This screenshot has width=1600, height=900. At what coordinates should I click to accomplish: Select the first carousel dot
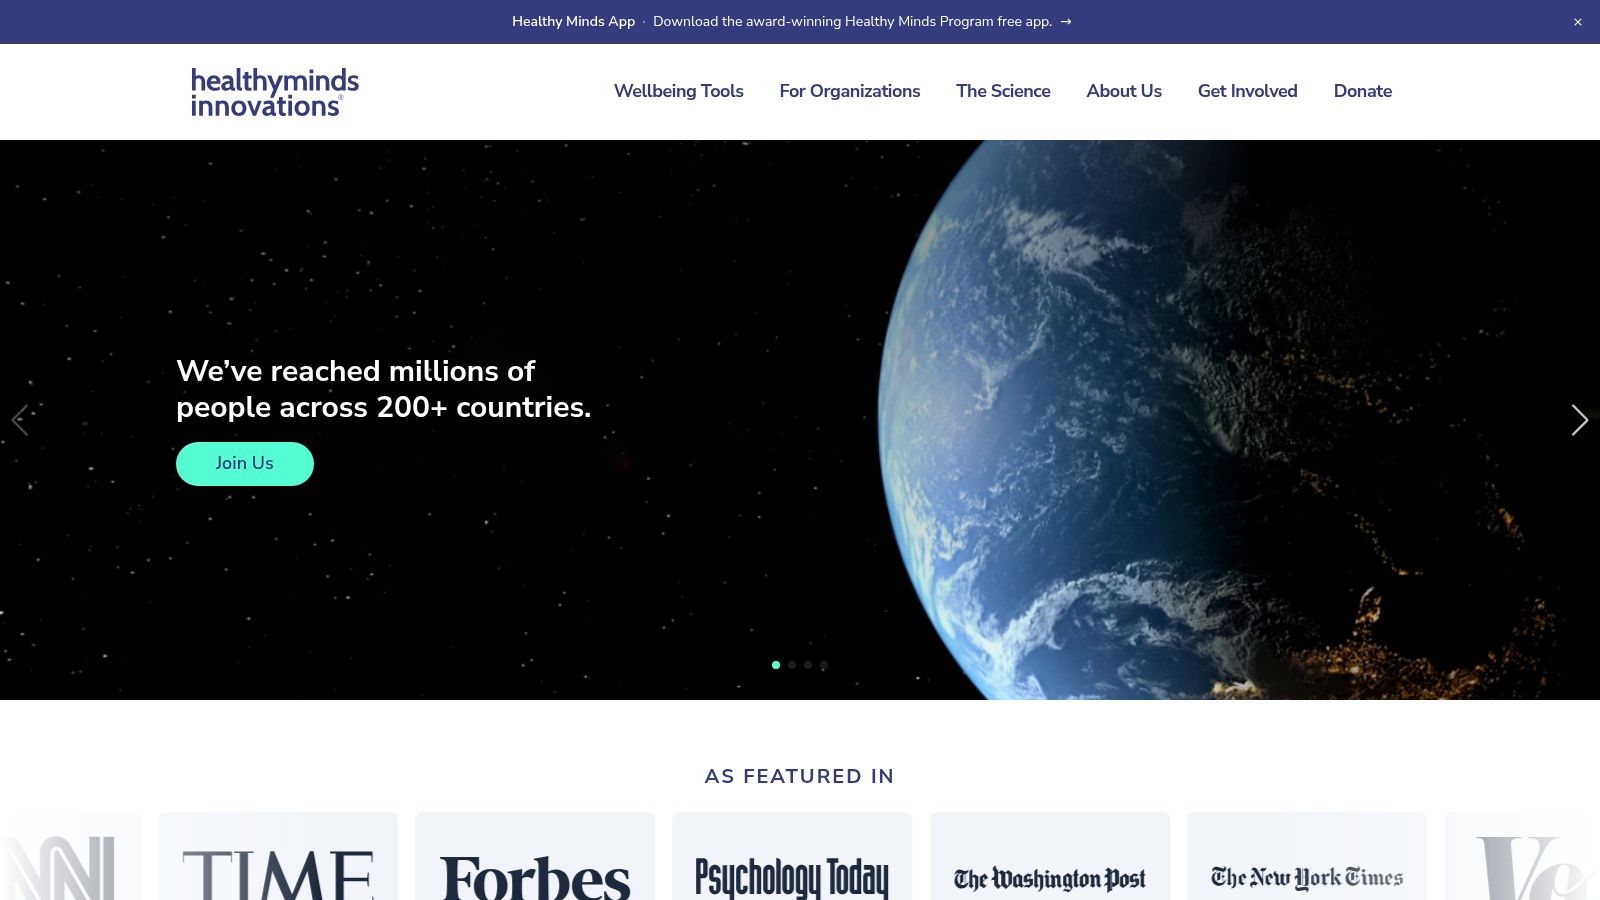776,665
